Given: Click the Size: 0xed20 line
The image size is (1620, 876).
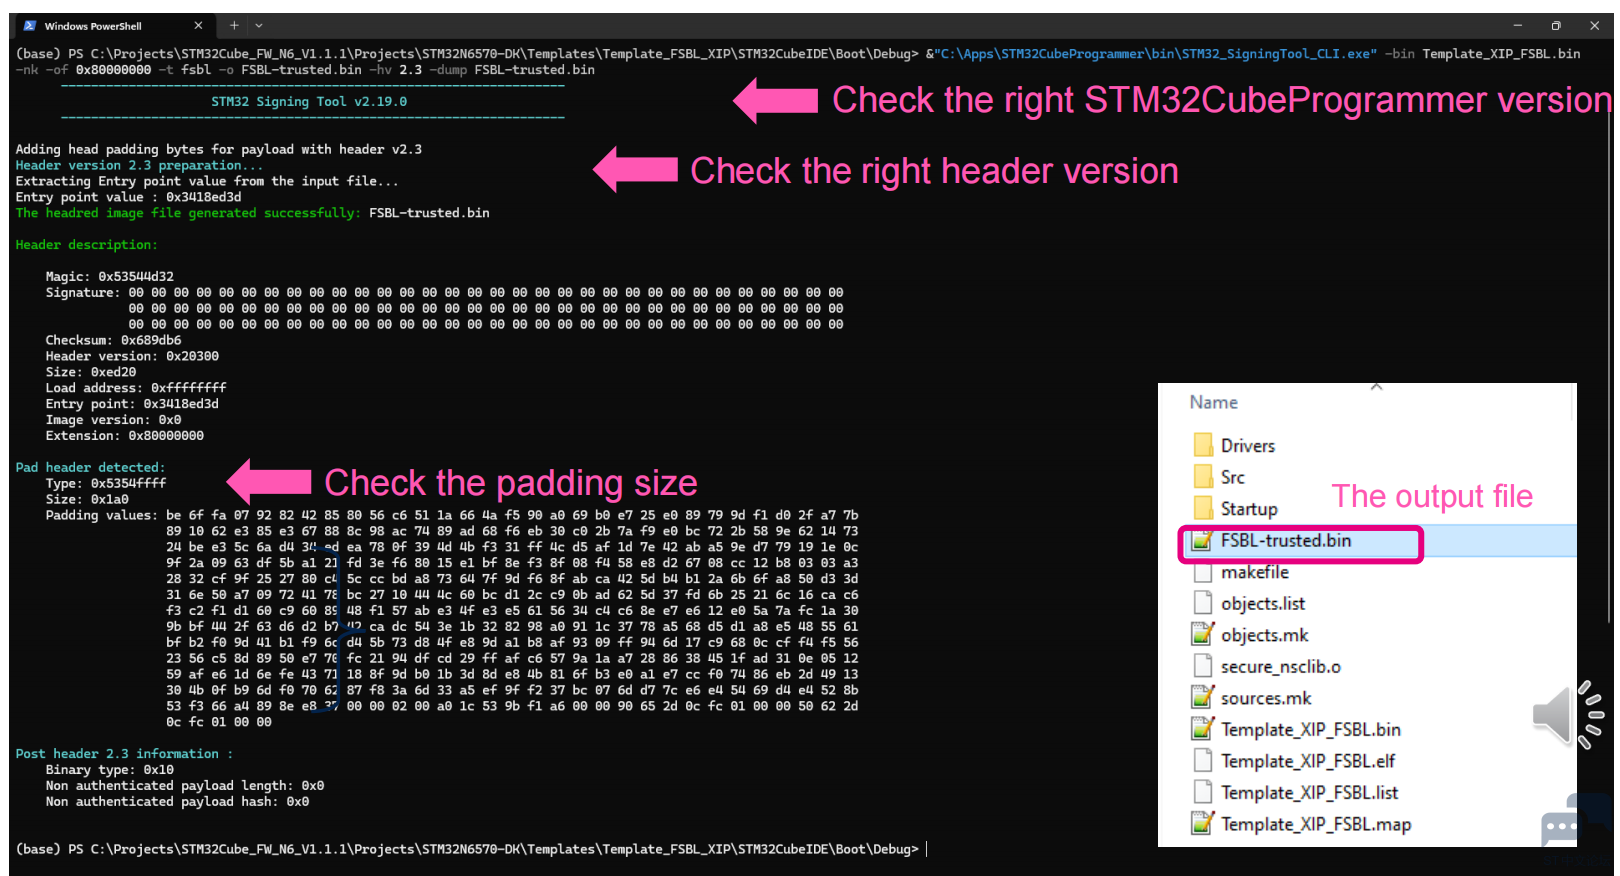Looking at the screenshot, I should tap(90, 372).
